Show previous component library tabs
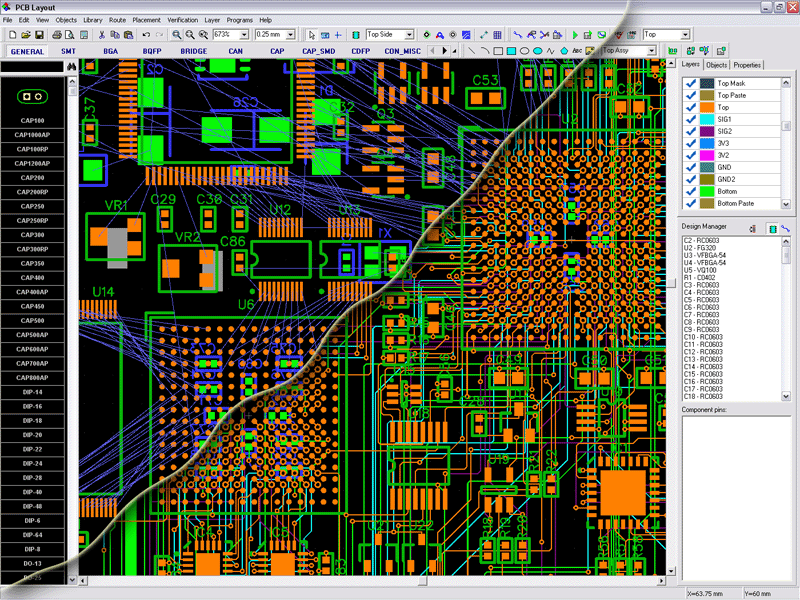The image size is (800, 600). click(433, 51)
